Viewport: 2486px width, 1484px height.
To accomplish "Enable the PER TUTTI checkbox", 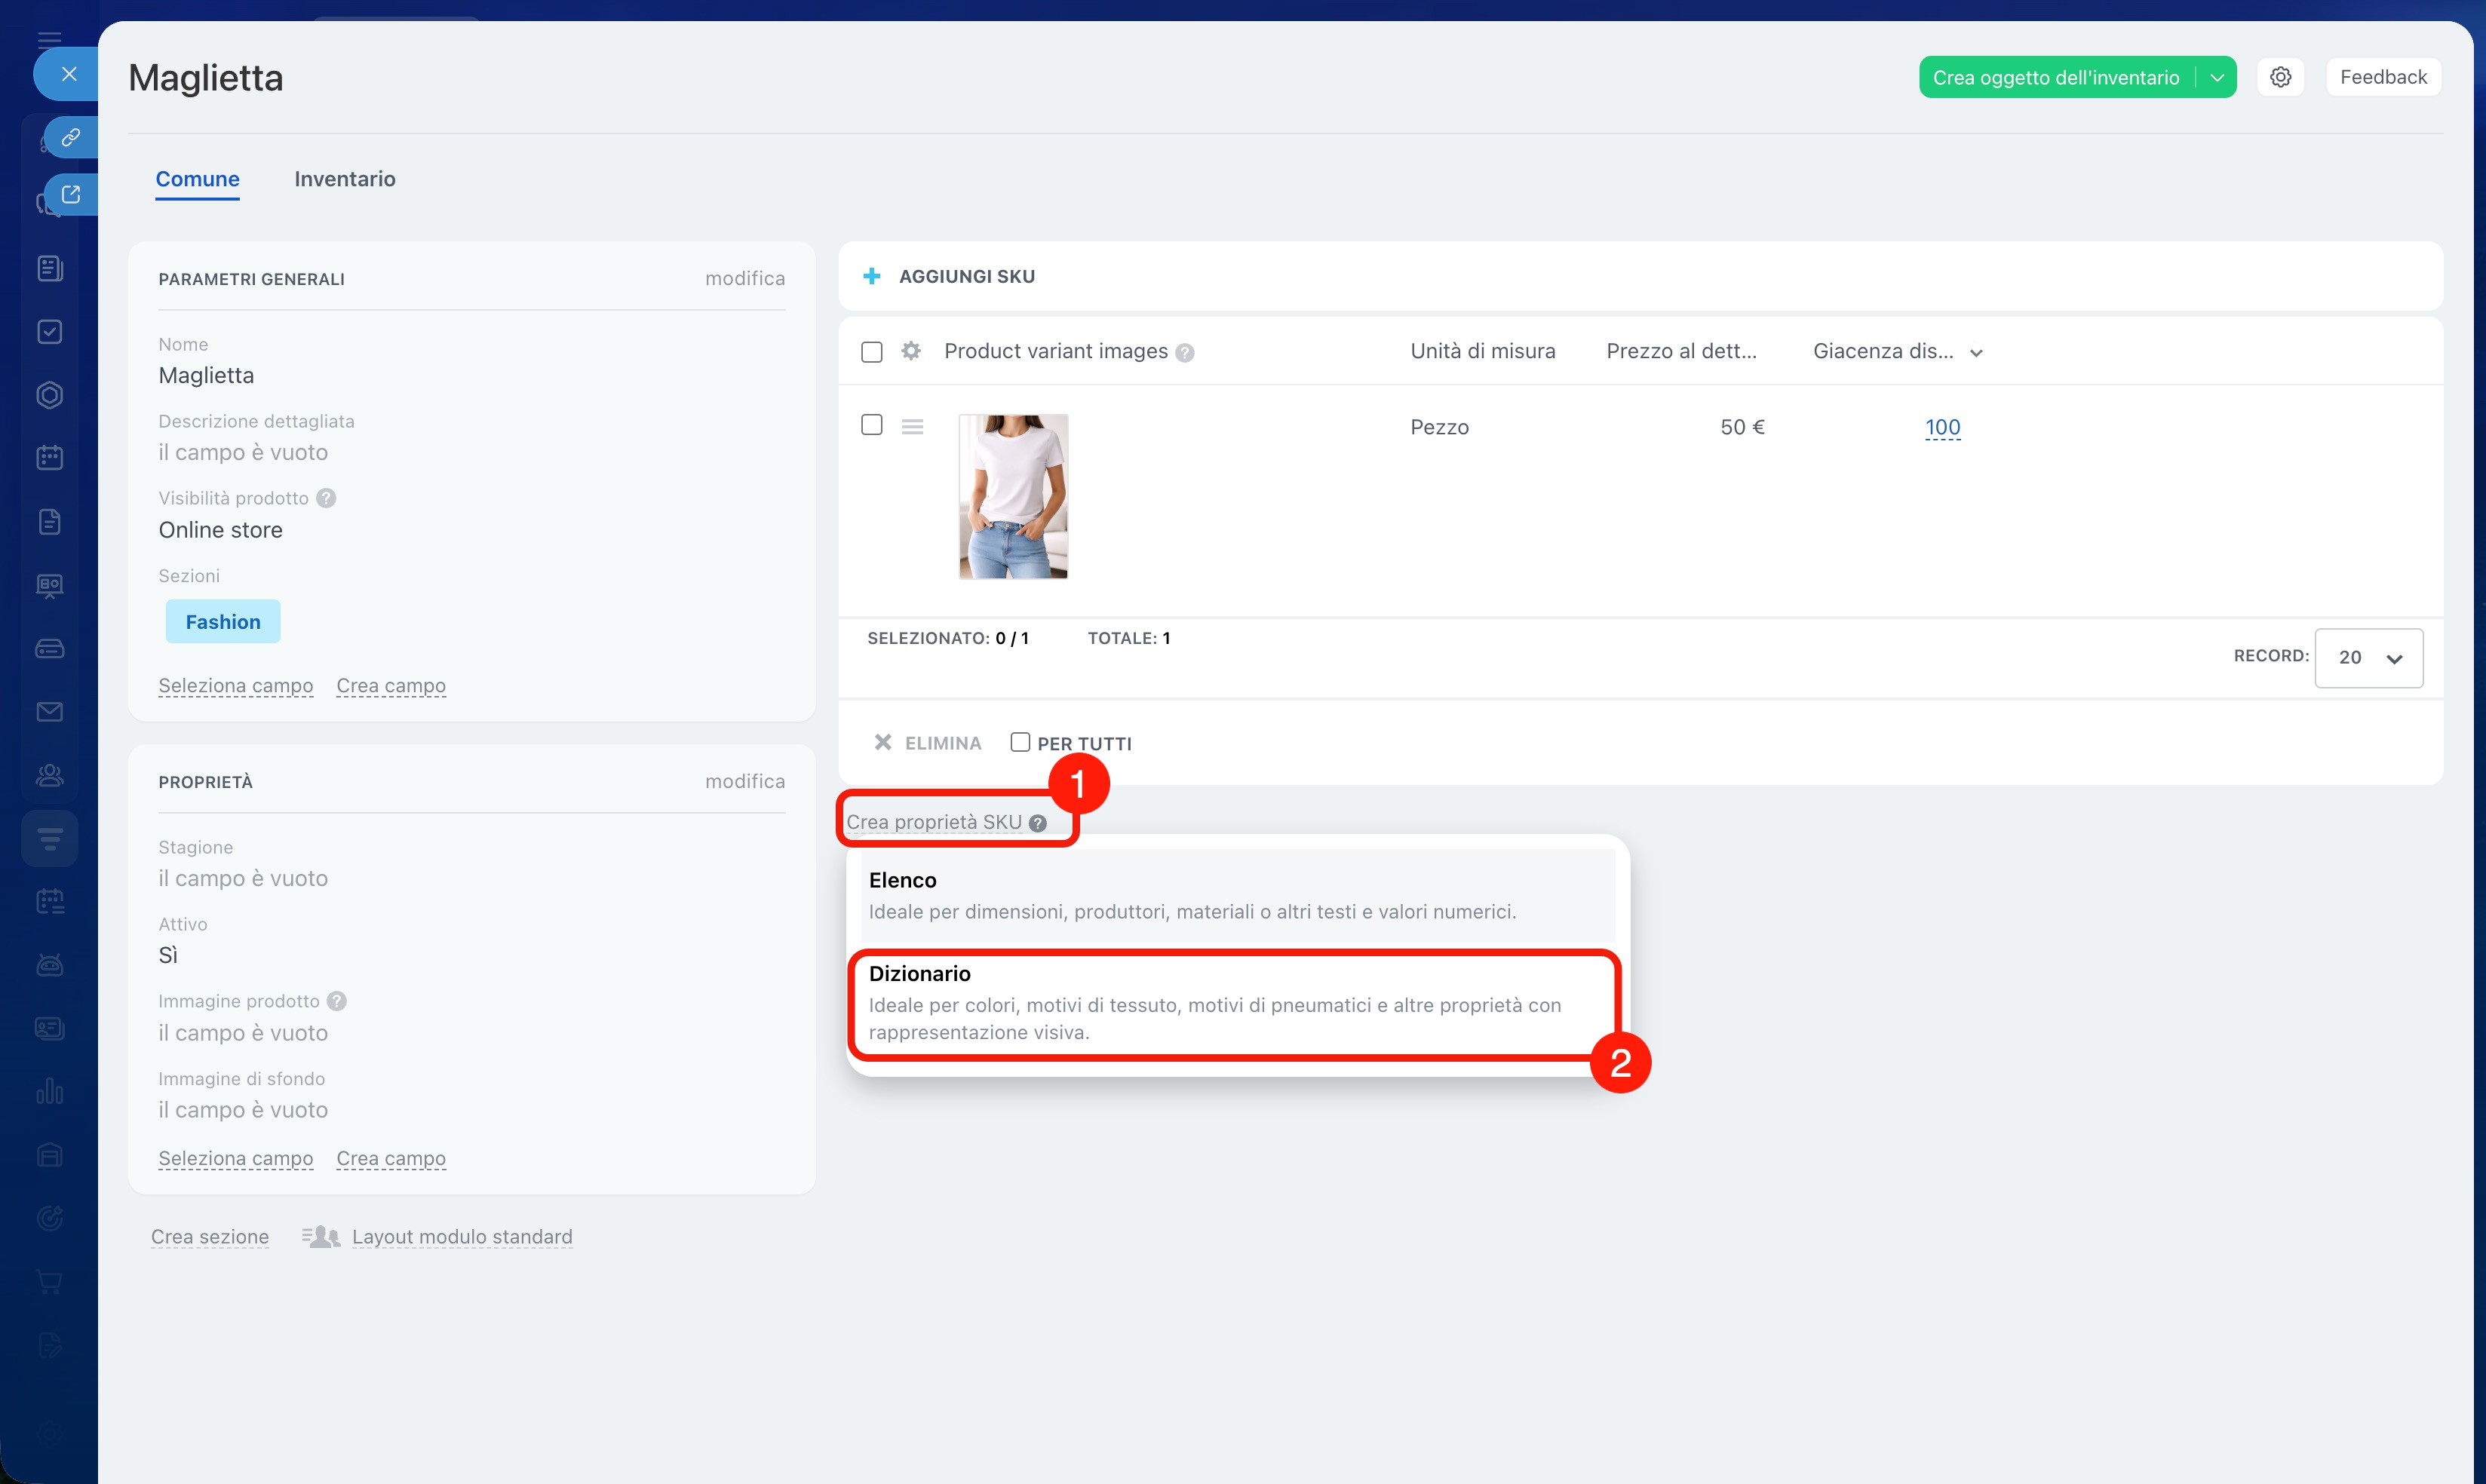I will [1019, 742].
